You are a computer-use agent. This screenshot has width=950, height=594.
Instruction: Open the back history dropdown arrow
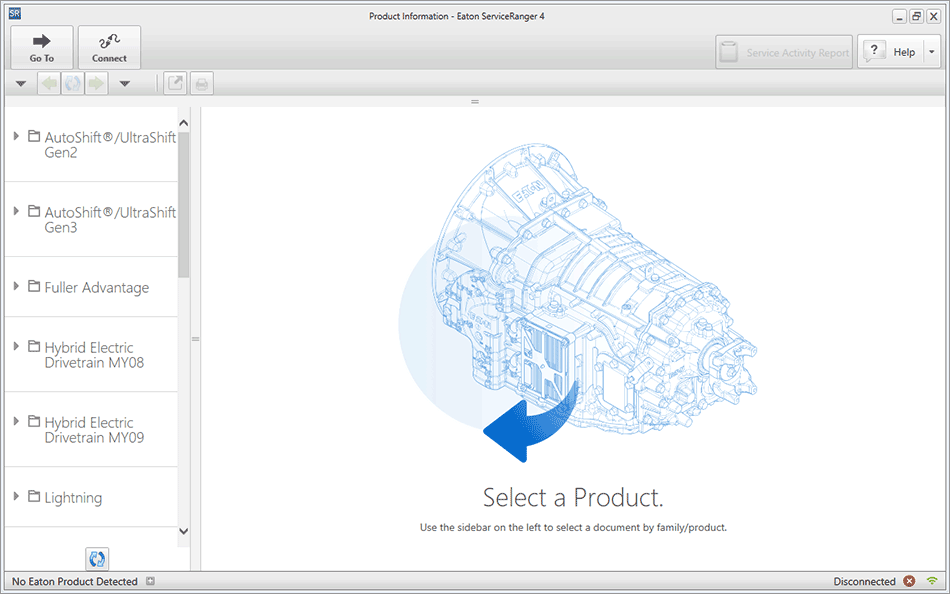21,84
